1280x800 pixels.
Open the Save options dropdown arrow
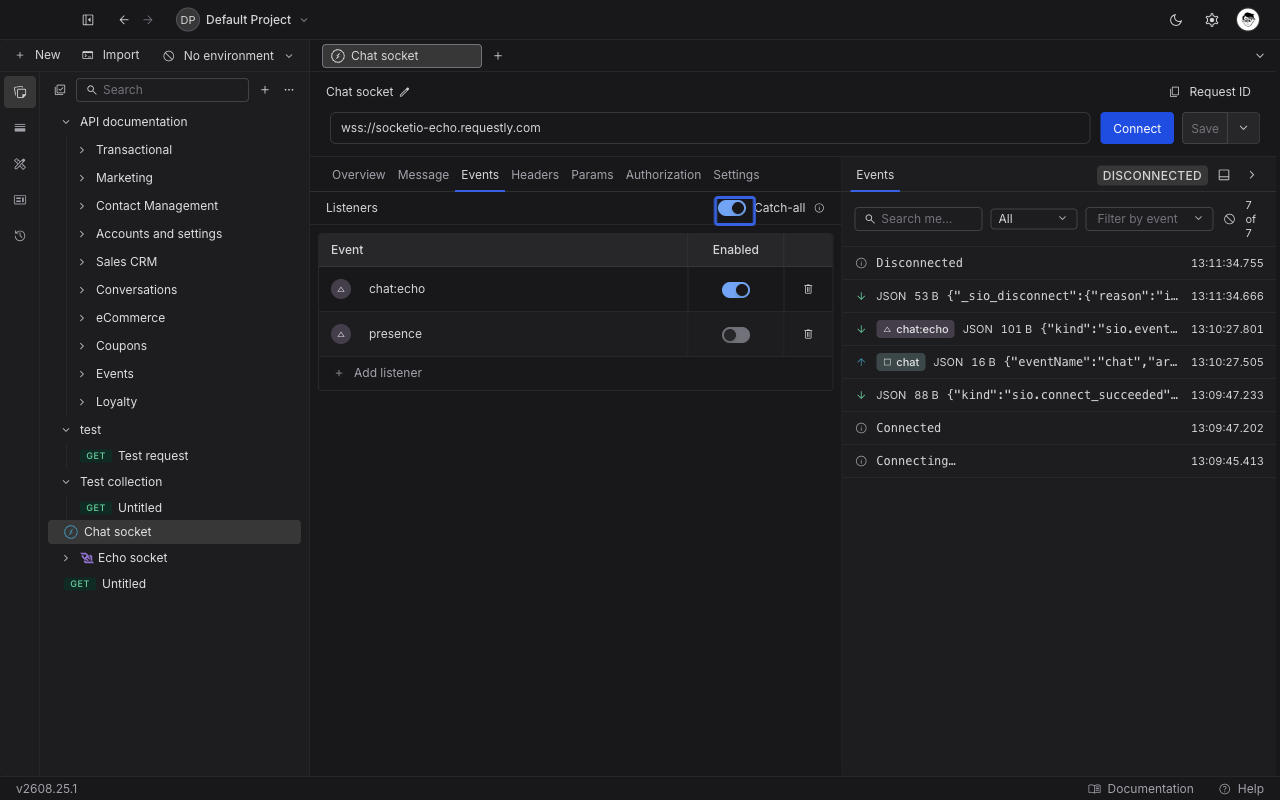point(1244,128)
